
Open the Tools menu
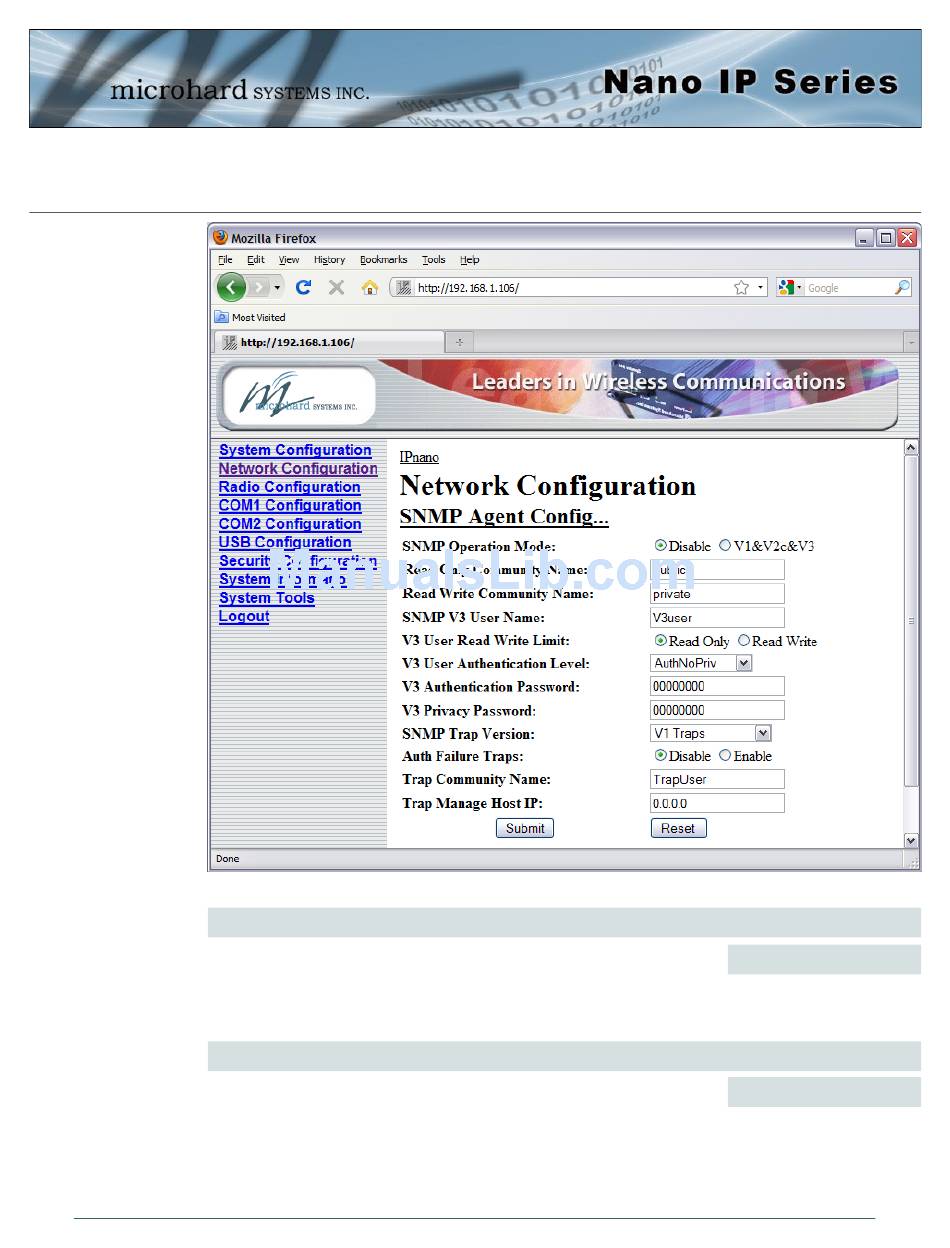[x=433, y=260]
